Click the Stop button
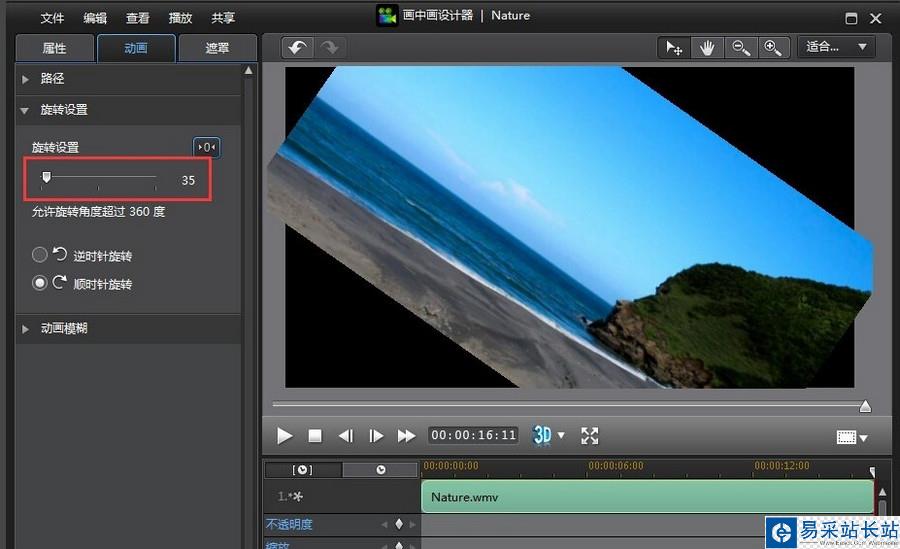The height and width of the screenshot is (549, 900). click(315, 436)
